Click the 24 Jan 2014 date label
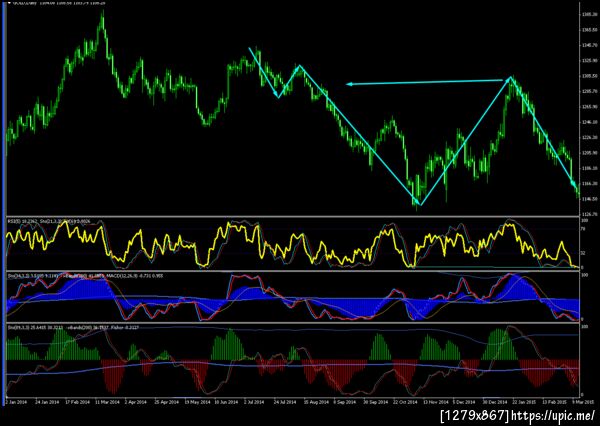The width and height of the screenshot is (600, 426). [x=47, y=402]
